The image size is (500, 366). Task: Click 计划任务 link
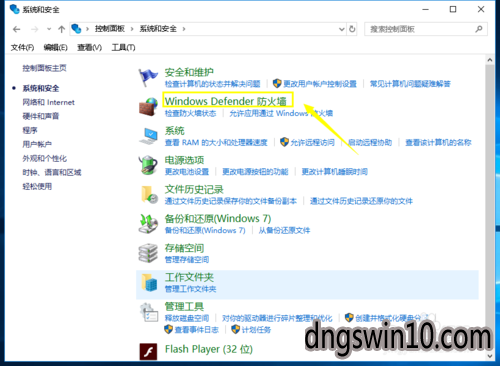256,330
